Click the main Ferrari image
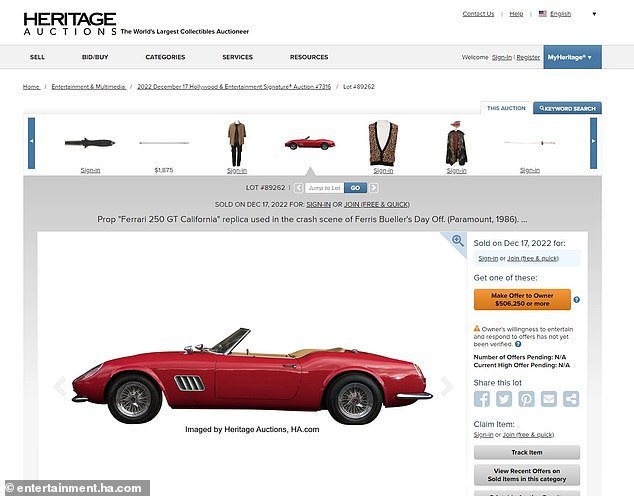This screenshot has width=634, height=496. pos(252,375)
